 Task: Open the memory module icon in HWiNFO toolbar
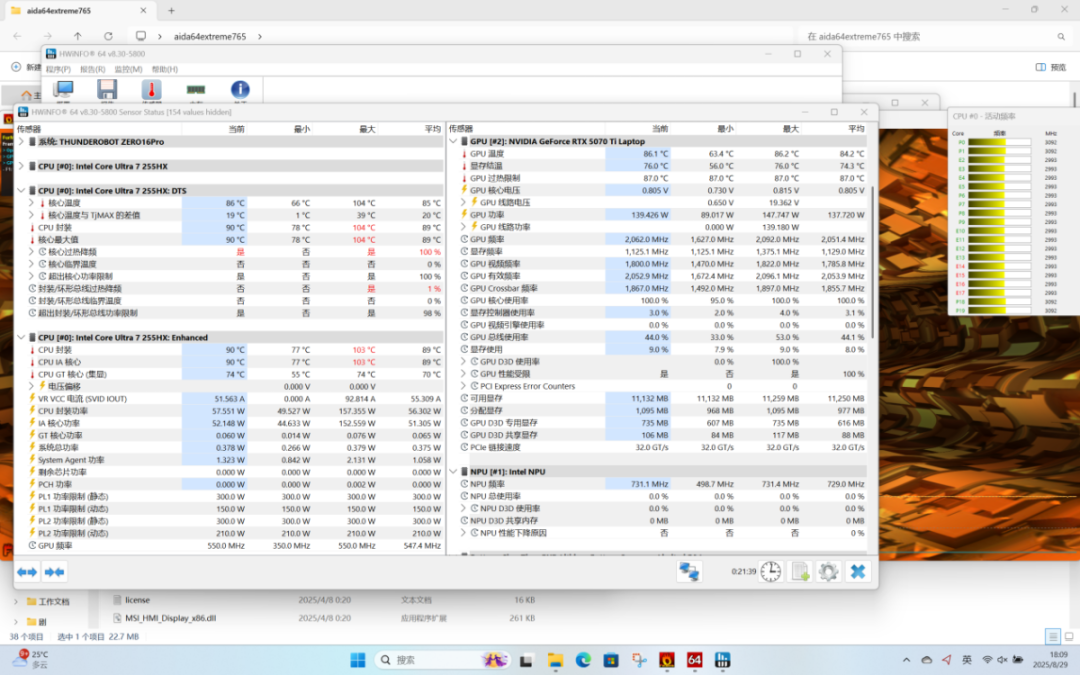pyautogui.click(x=196, y=90)
